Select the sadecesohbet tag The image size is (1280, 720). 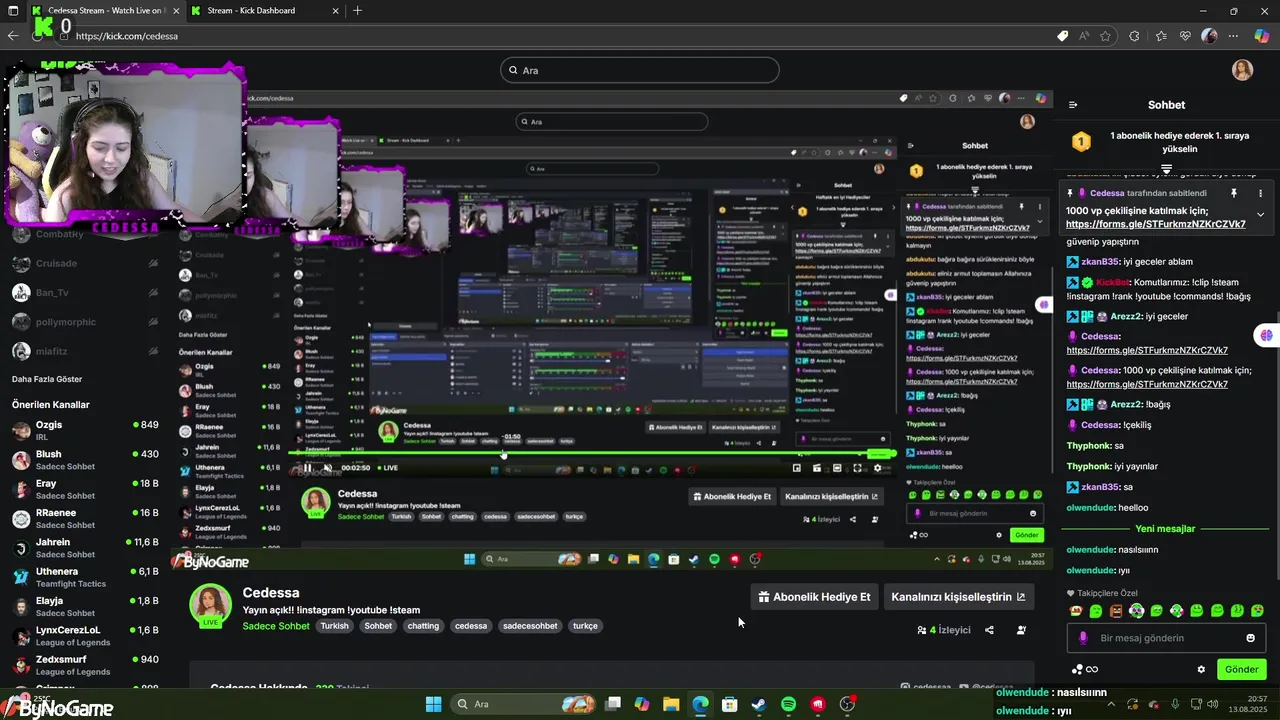coord(530,626)
